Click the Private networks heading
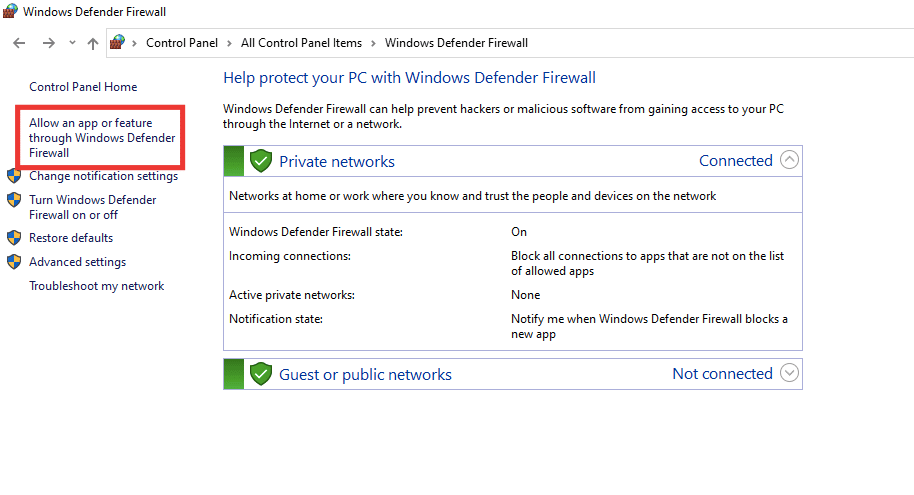Viewport: 914px width, 495px height. click(337, 162)
